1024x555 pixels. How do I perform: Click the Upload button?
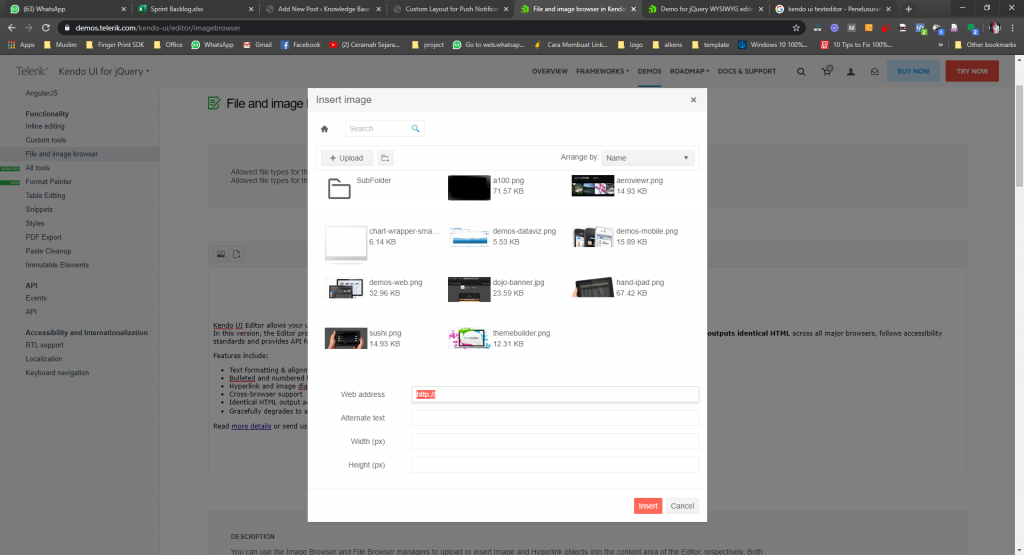[346, 158]
